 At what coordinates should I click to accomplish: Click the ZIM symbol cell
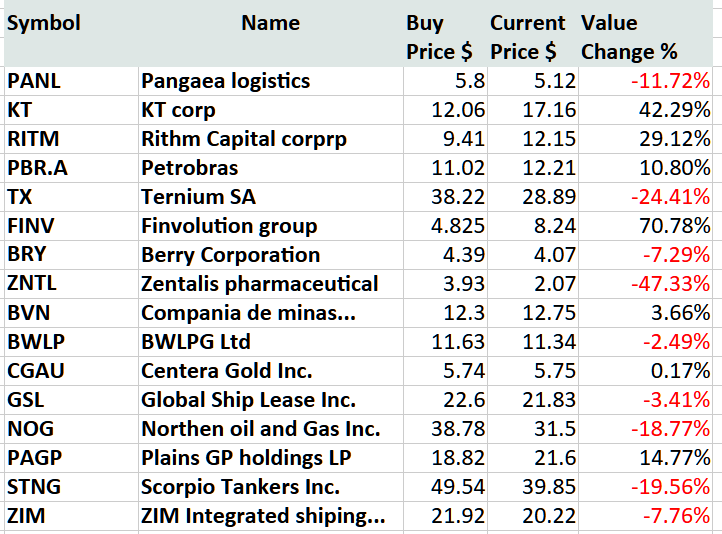coord(25,516)
